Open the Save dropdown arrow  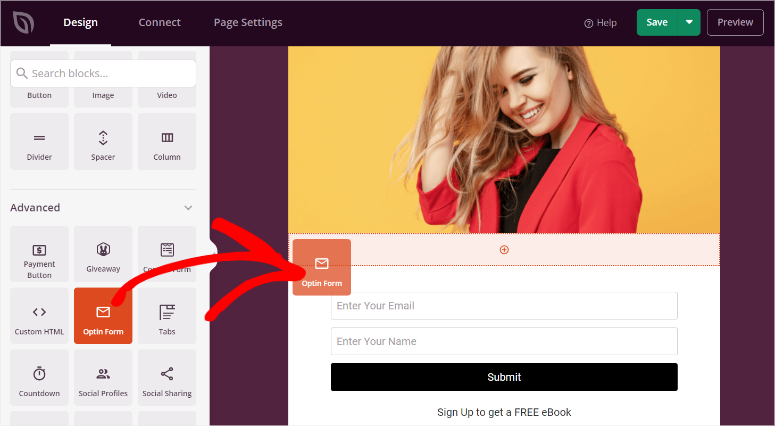tap(689, 22)
